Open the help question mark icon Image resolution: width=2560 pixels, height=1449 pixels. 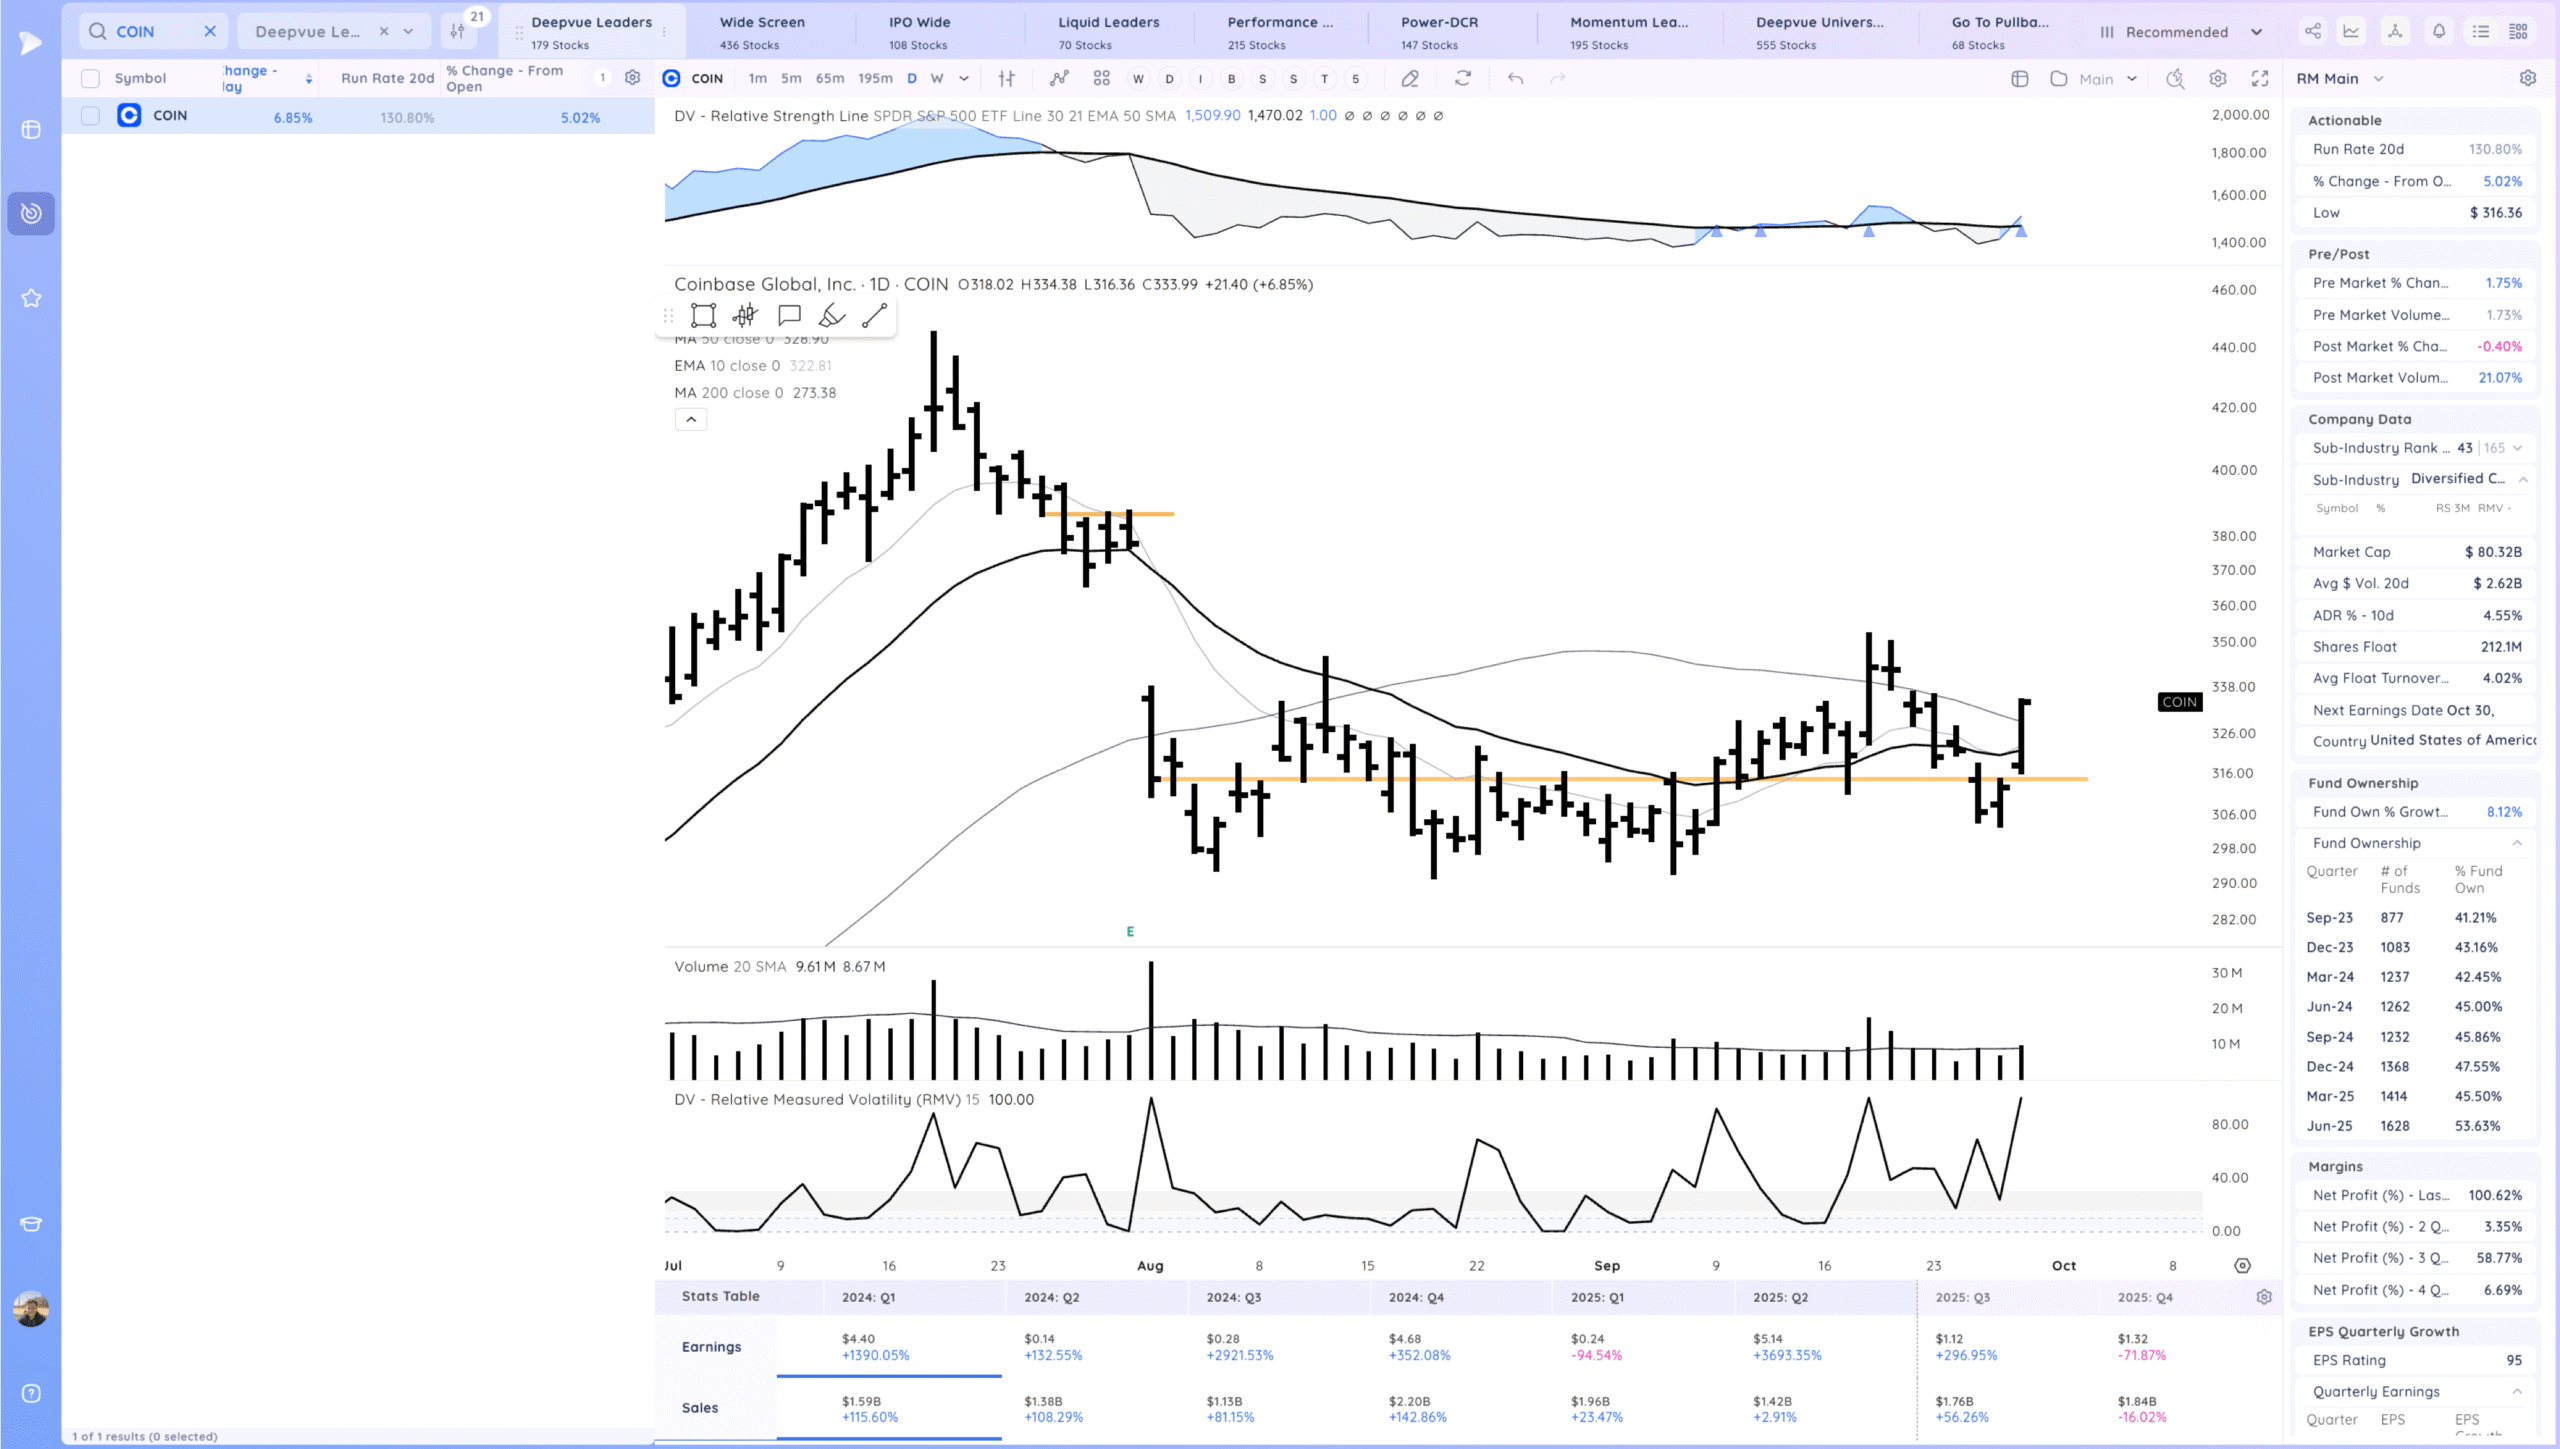pyautogui.click(x=31, y=1393)
